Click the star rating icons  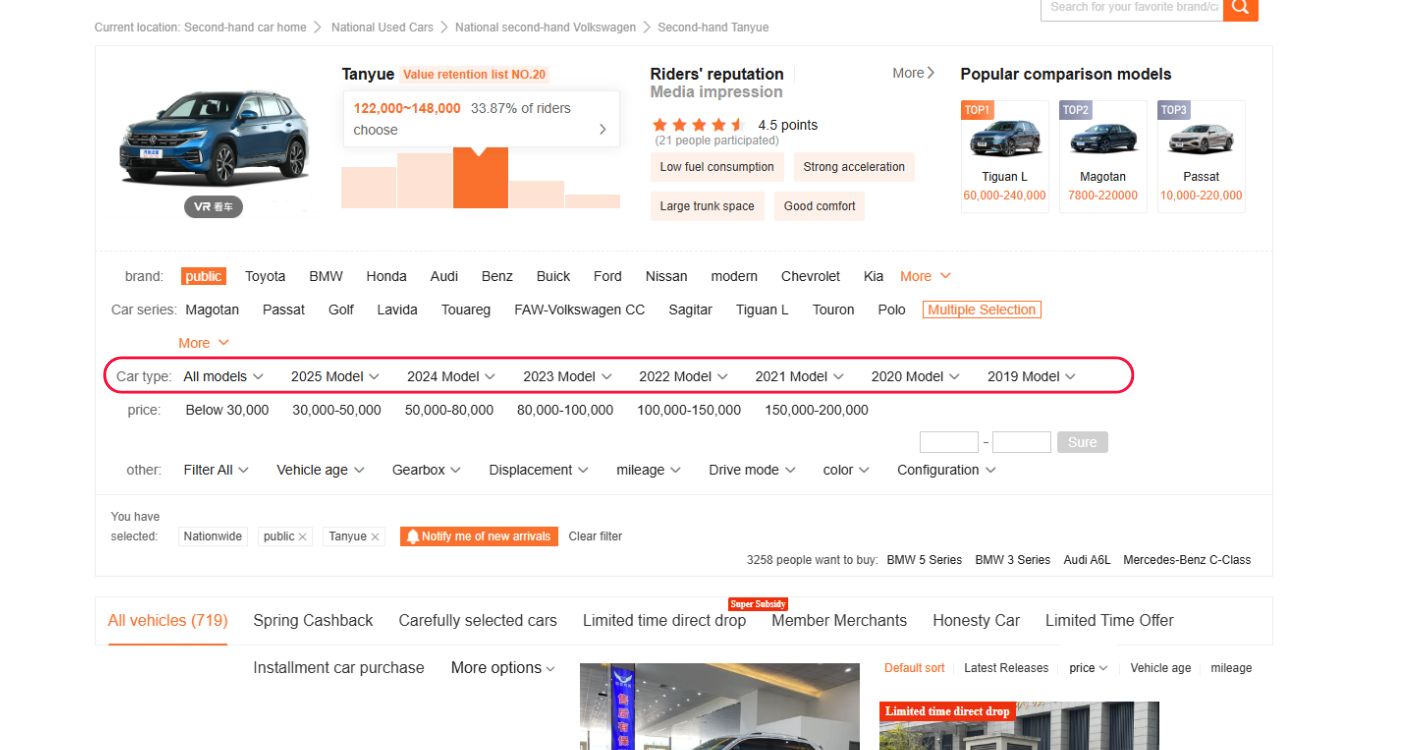coord(697,125)
